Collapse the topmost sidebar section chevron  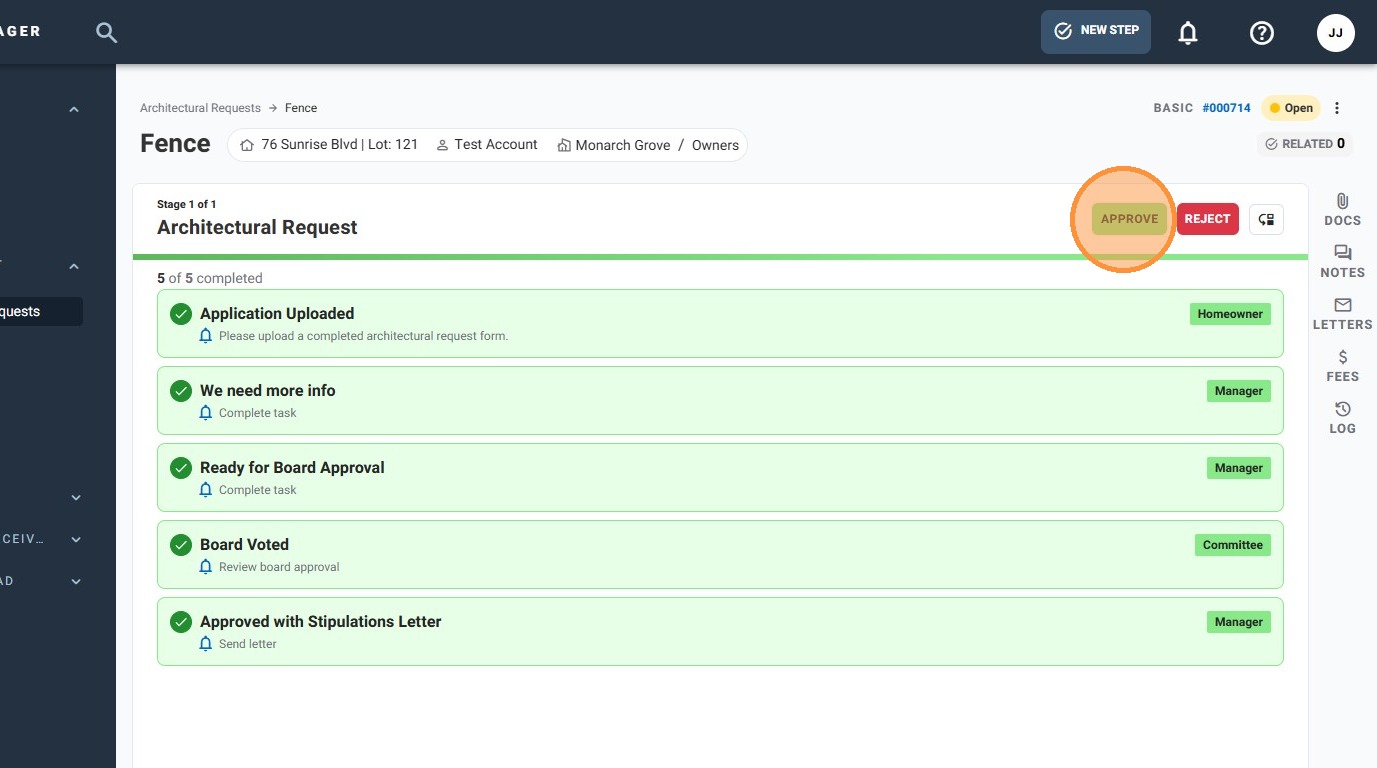(x=74, y=110)
